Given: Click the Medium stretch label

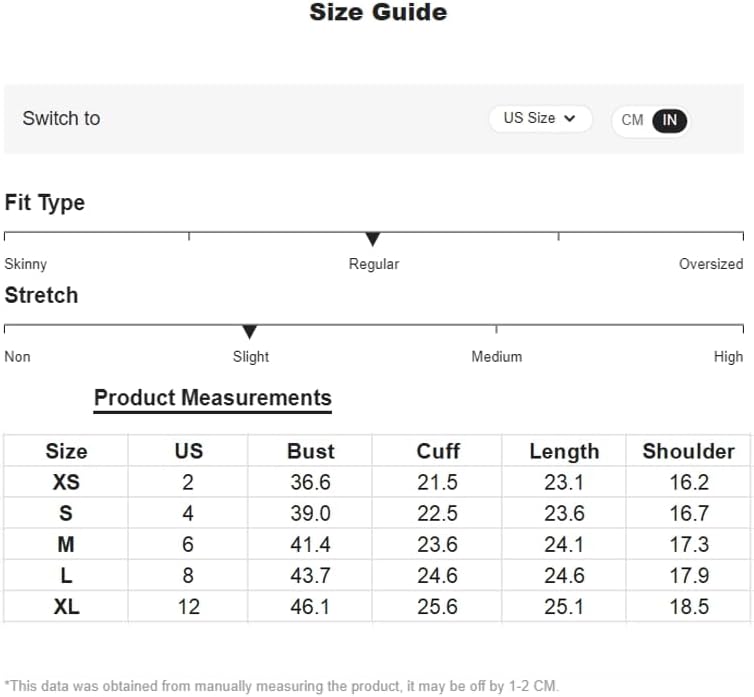Looking at the screenshot, I should pyautogui.click(x=497, y=357).
